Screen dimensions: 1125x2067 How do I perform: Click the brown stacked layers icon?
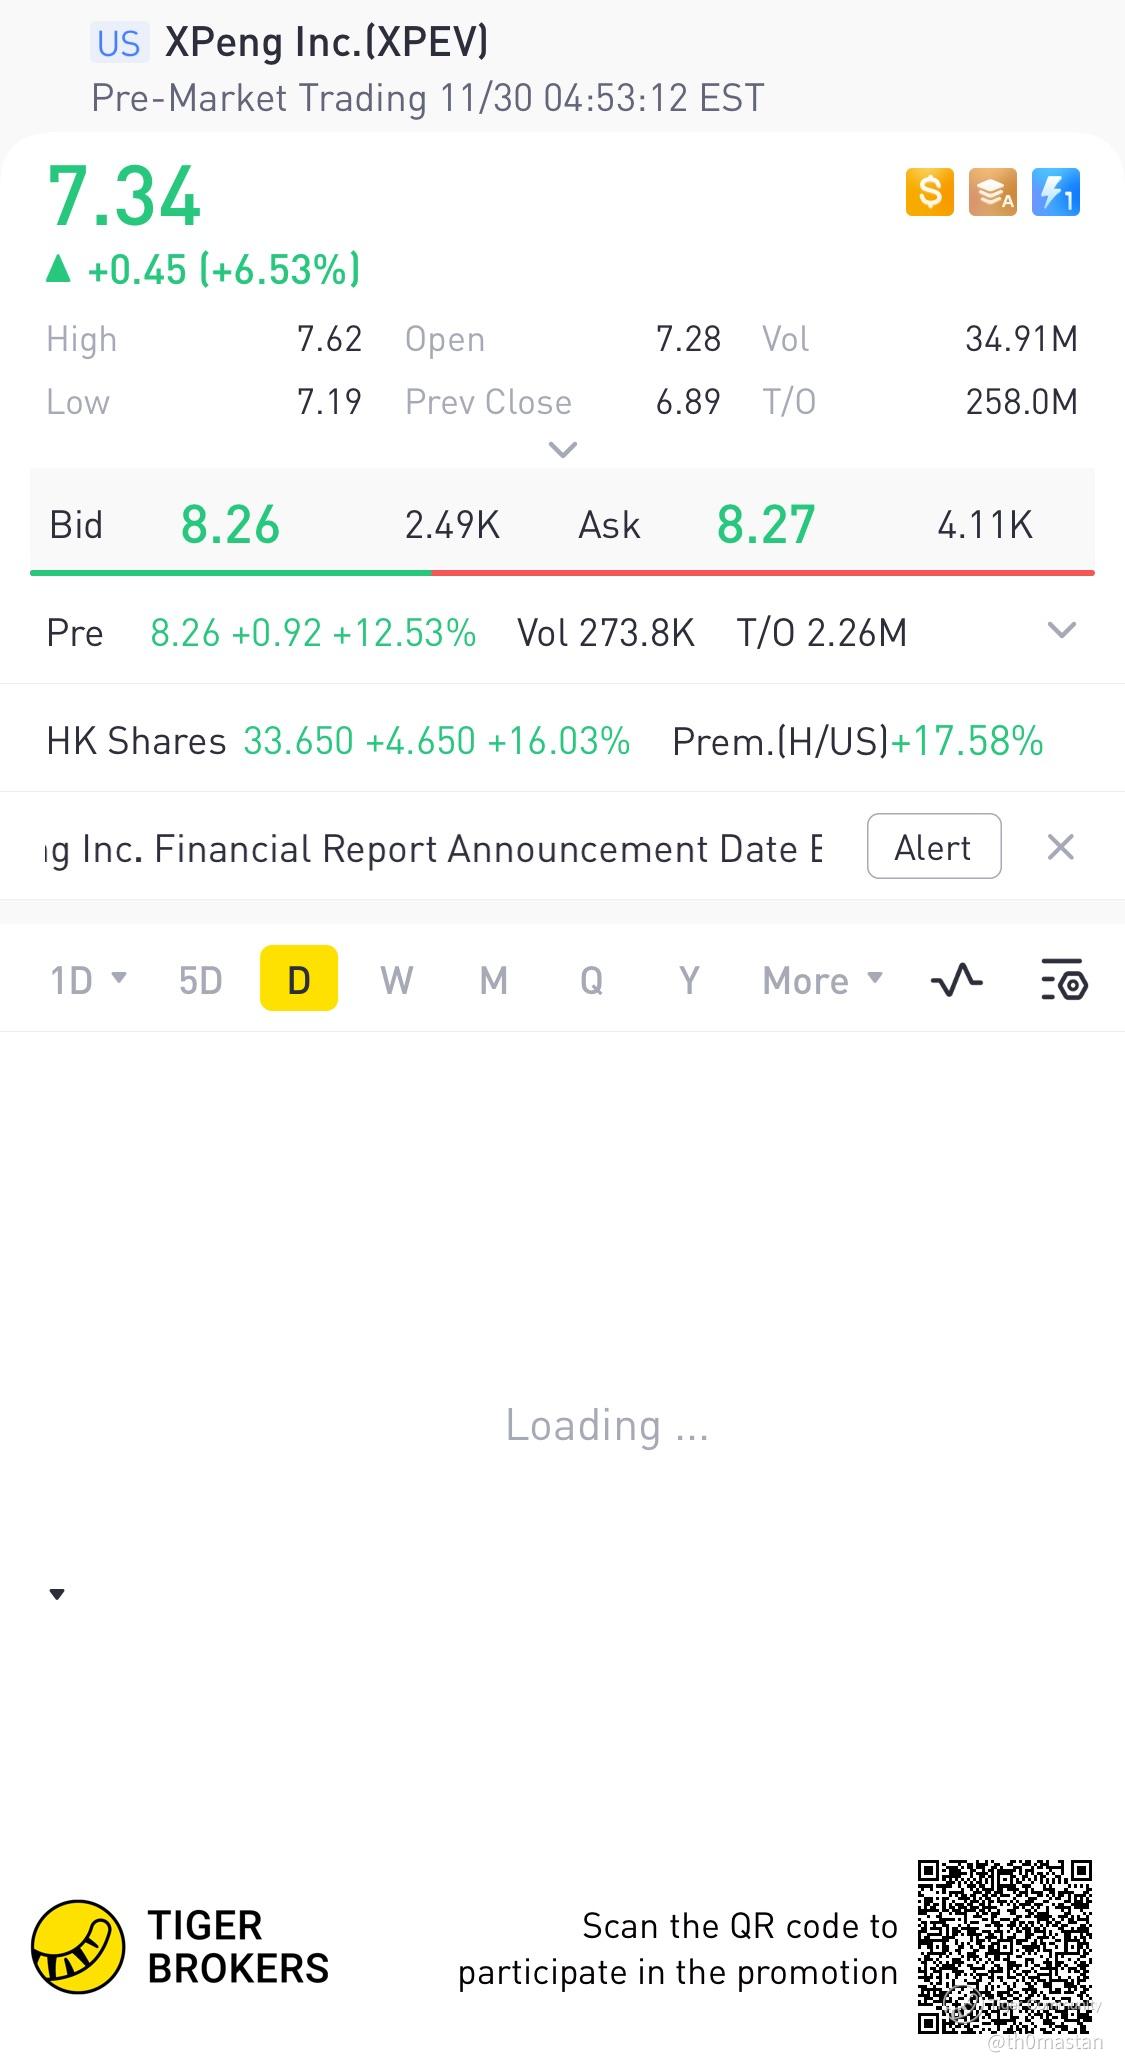click(992, 192)
